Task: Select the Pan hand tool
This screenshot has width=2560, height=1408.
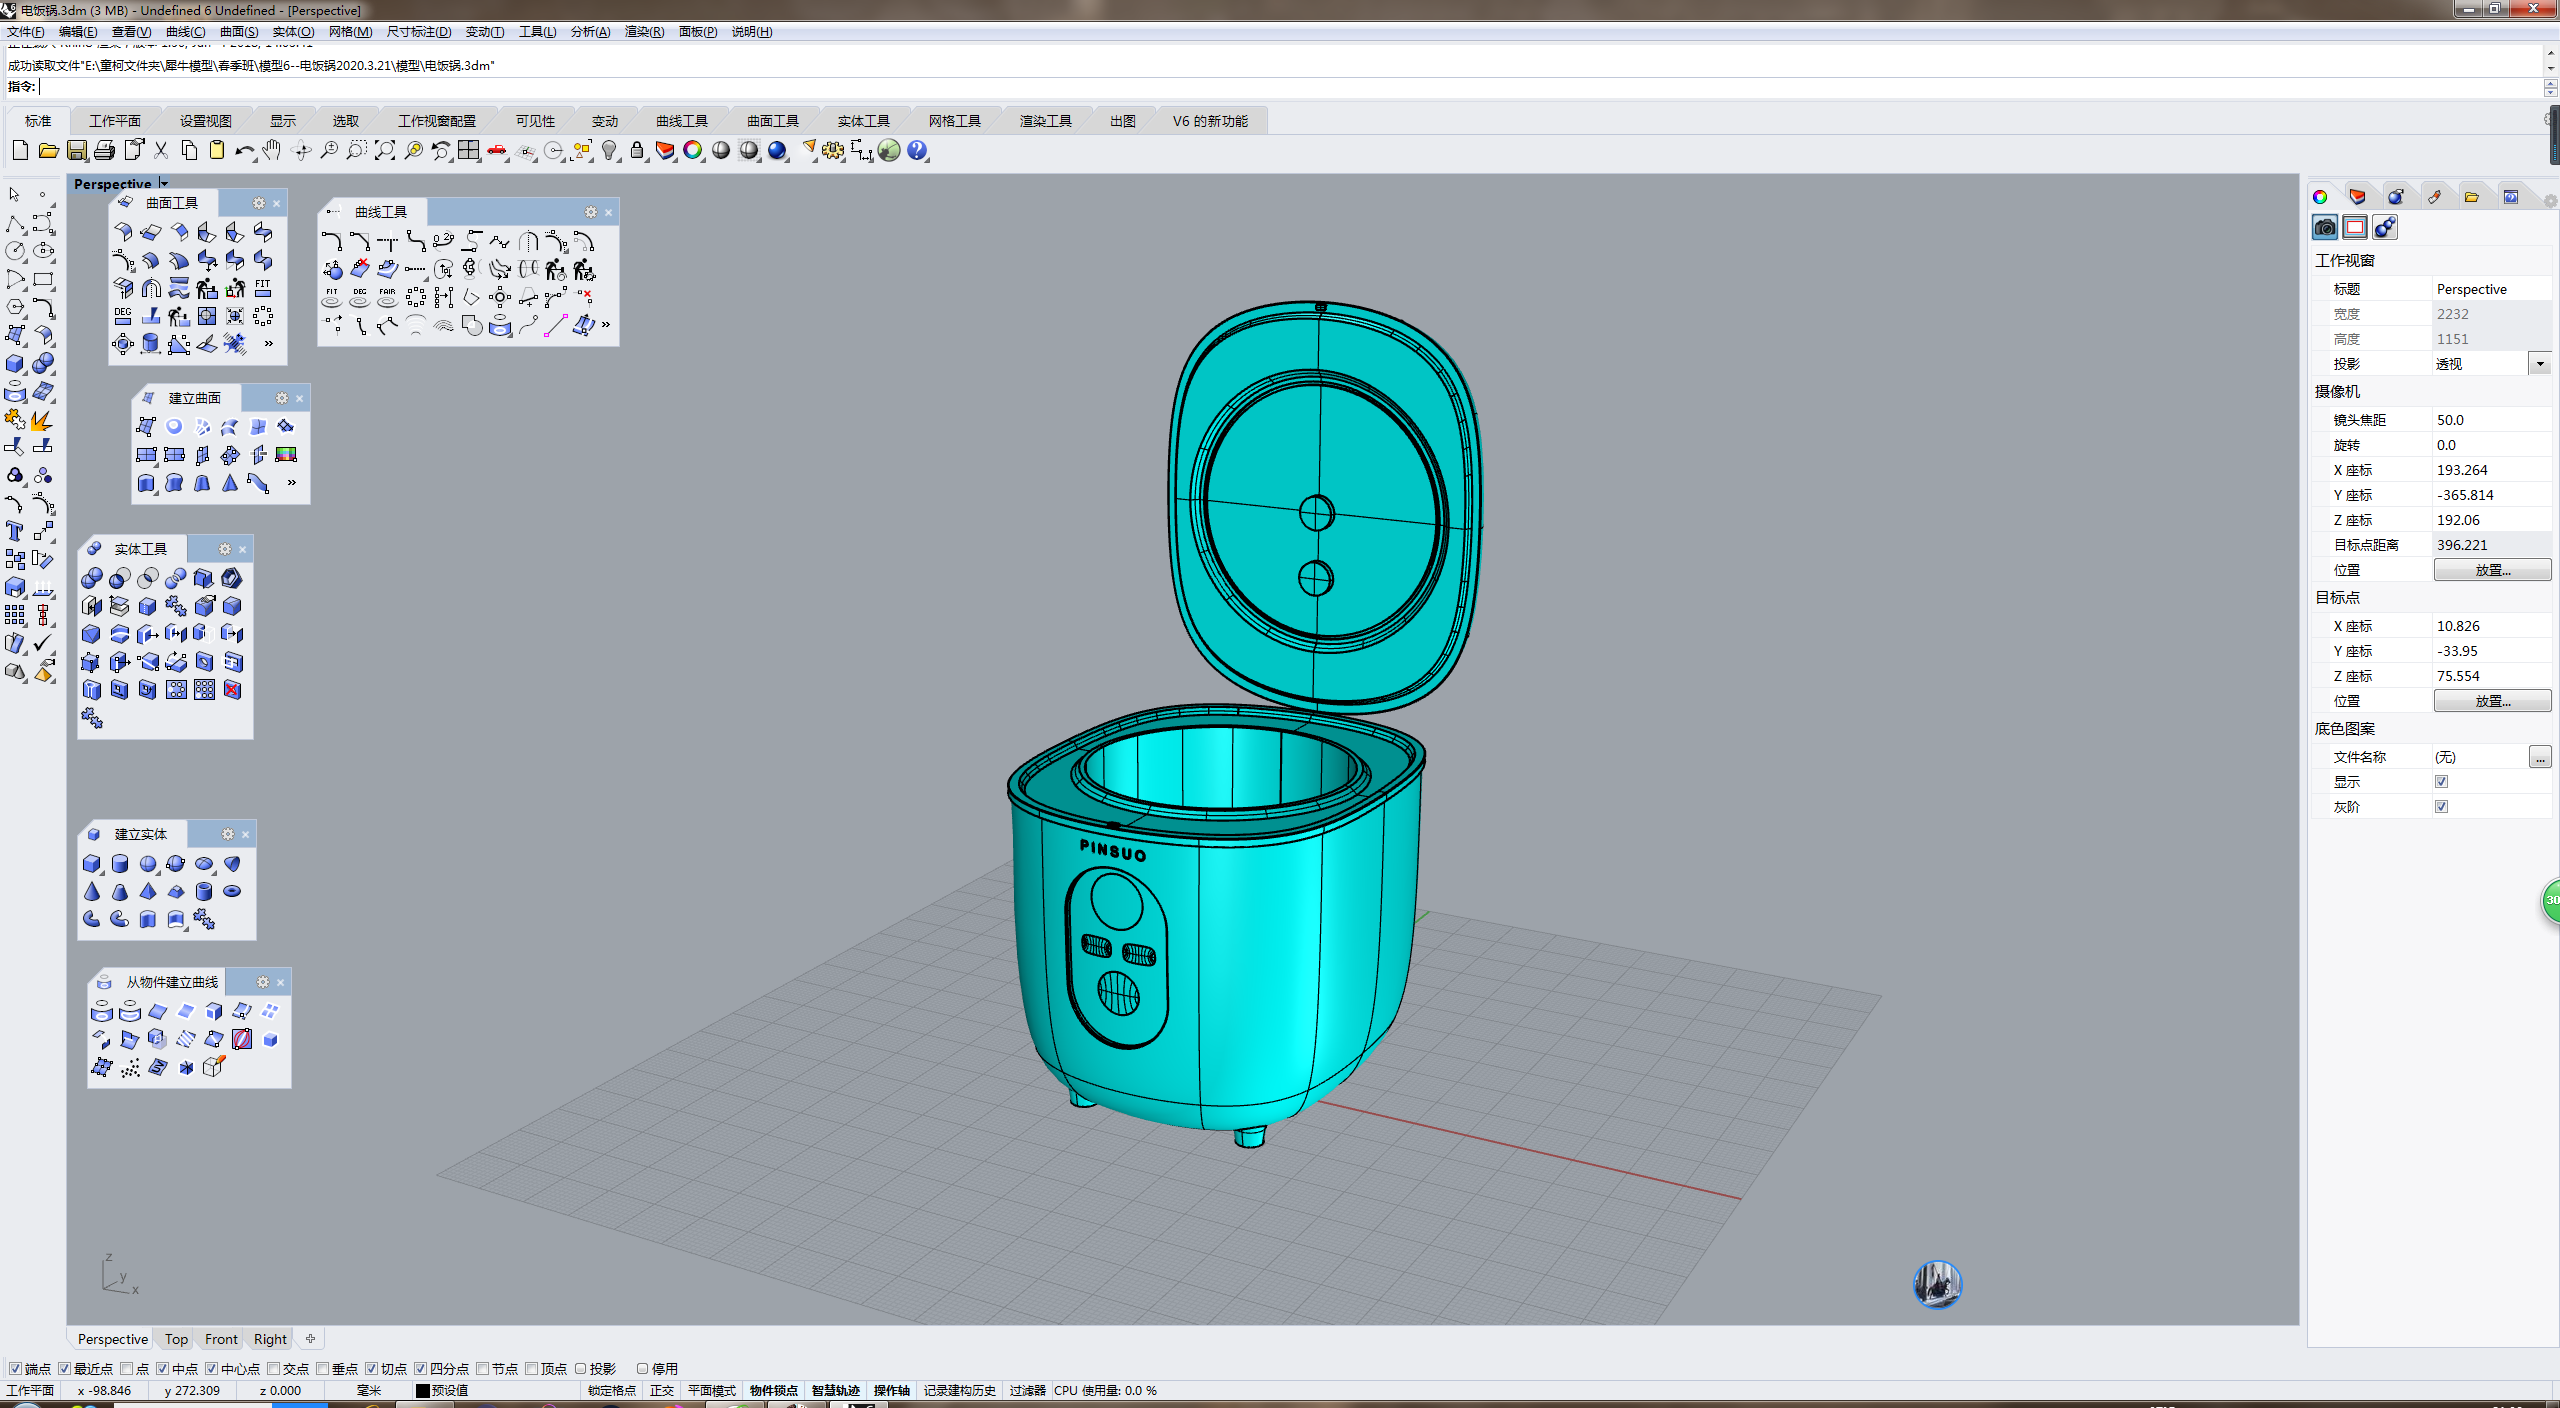Action: pos(272,151)
